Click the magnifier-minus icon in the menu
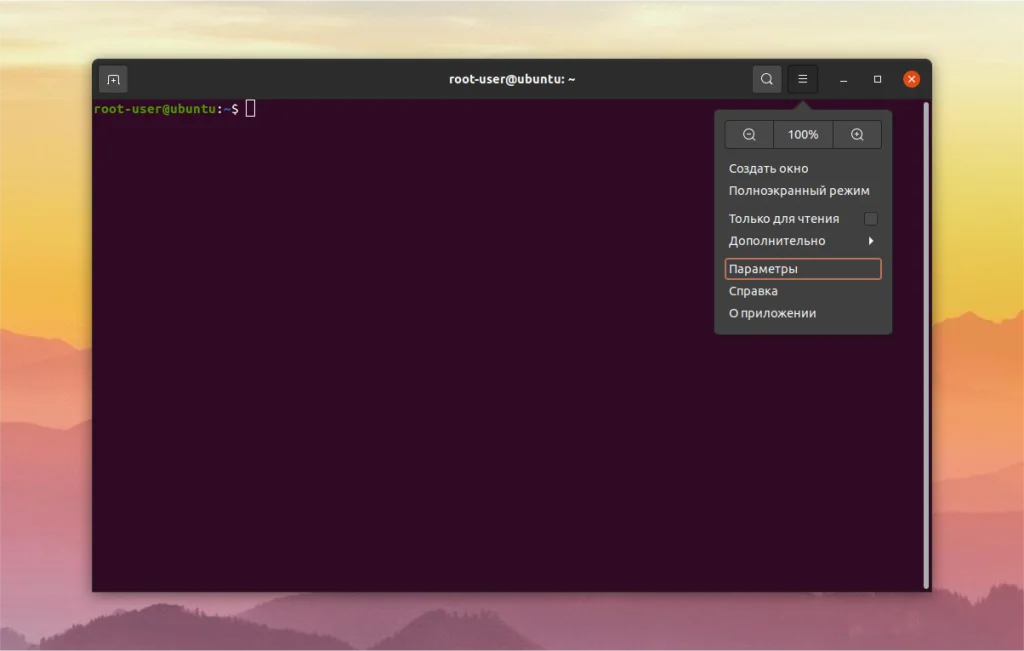 [x=748, y=134]
